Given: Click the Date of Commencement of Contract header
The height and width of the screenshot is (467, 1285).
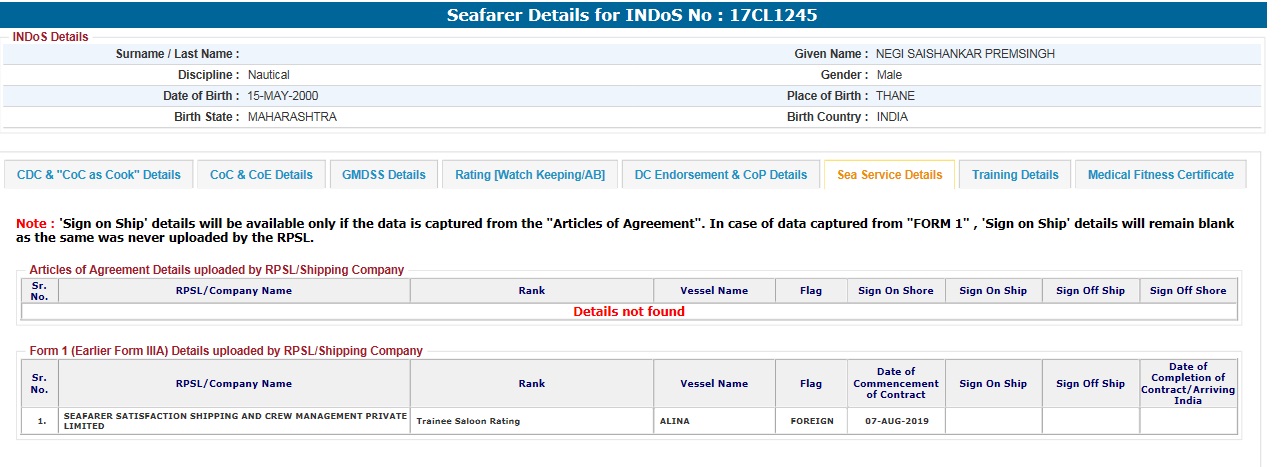Looking at the screenshot, I should coord(896,383).
